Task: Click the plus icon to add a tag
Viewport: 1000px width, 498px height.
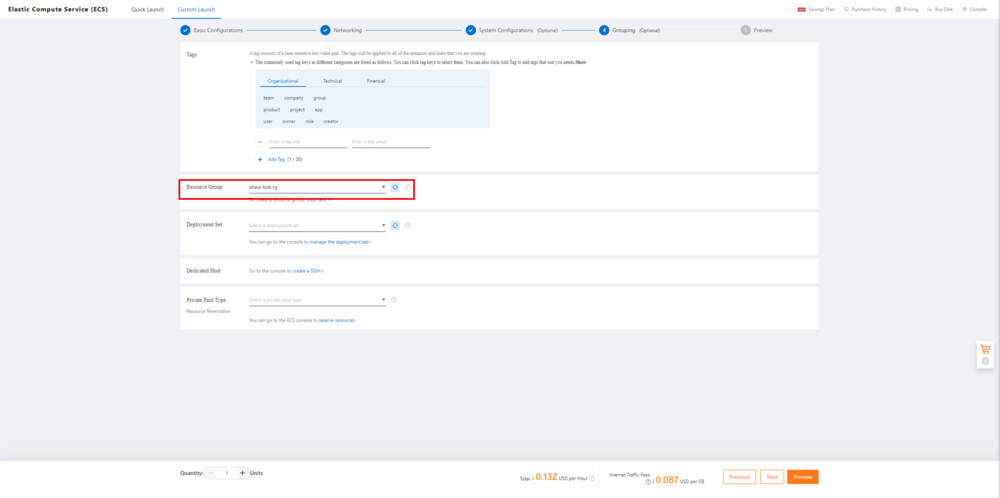Action: coord(260,159)
